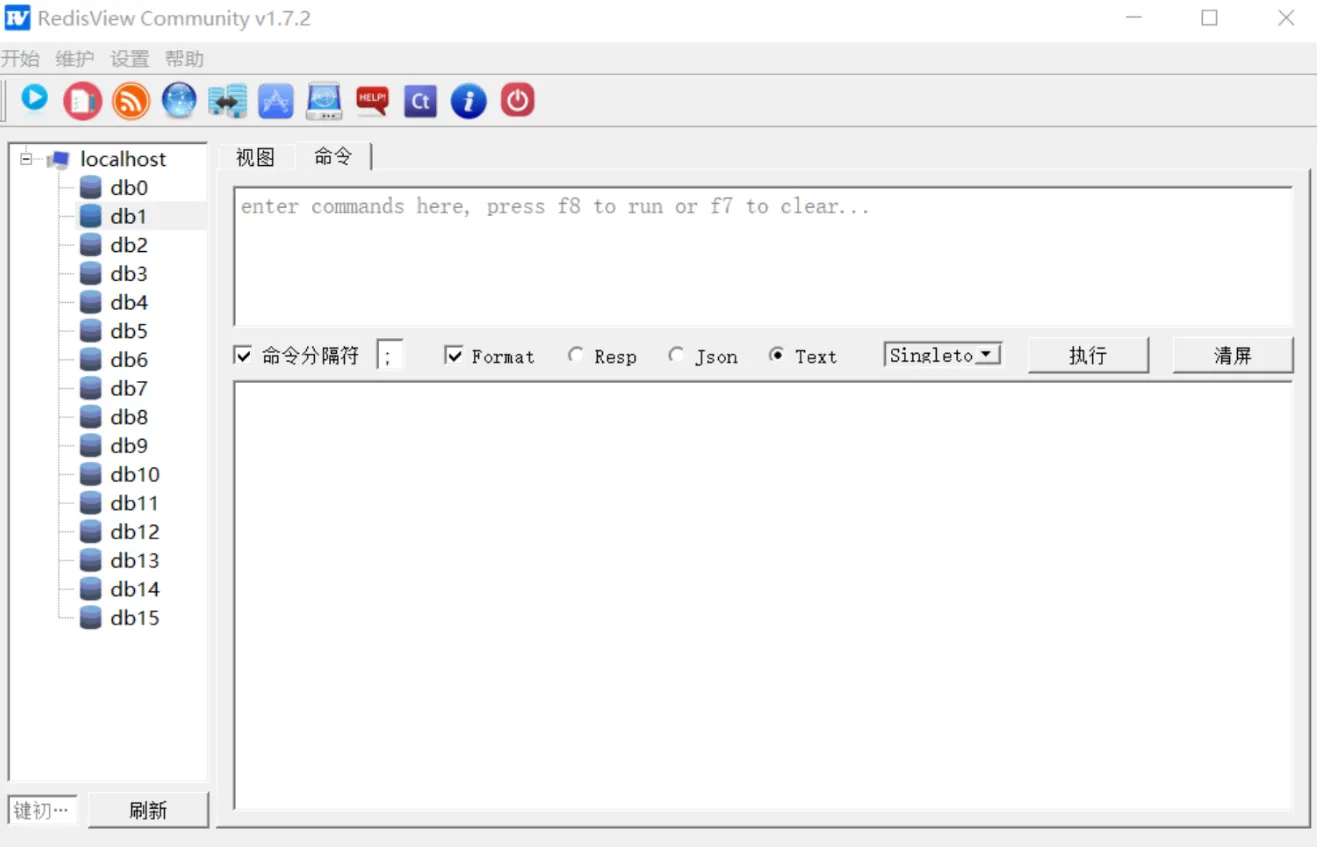
Task: Minimize the RedisView window
Action: [x=1133, y=18]
